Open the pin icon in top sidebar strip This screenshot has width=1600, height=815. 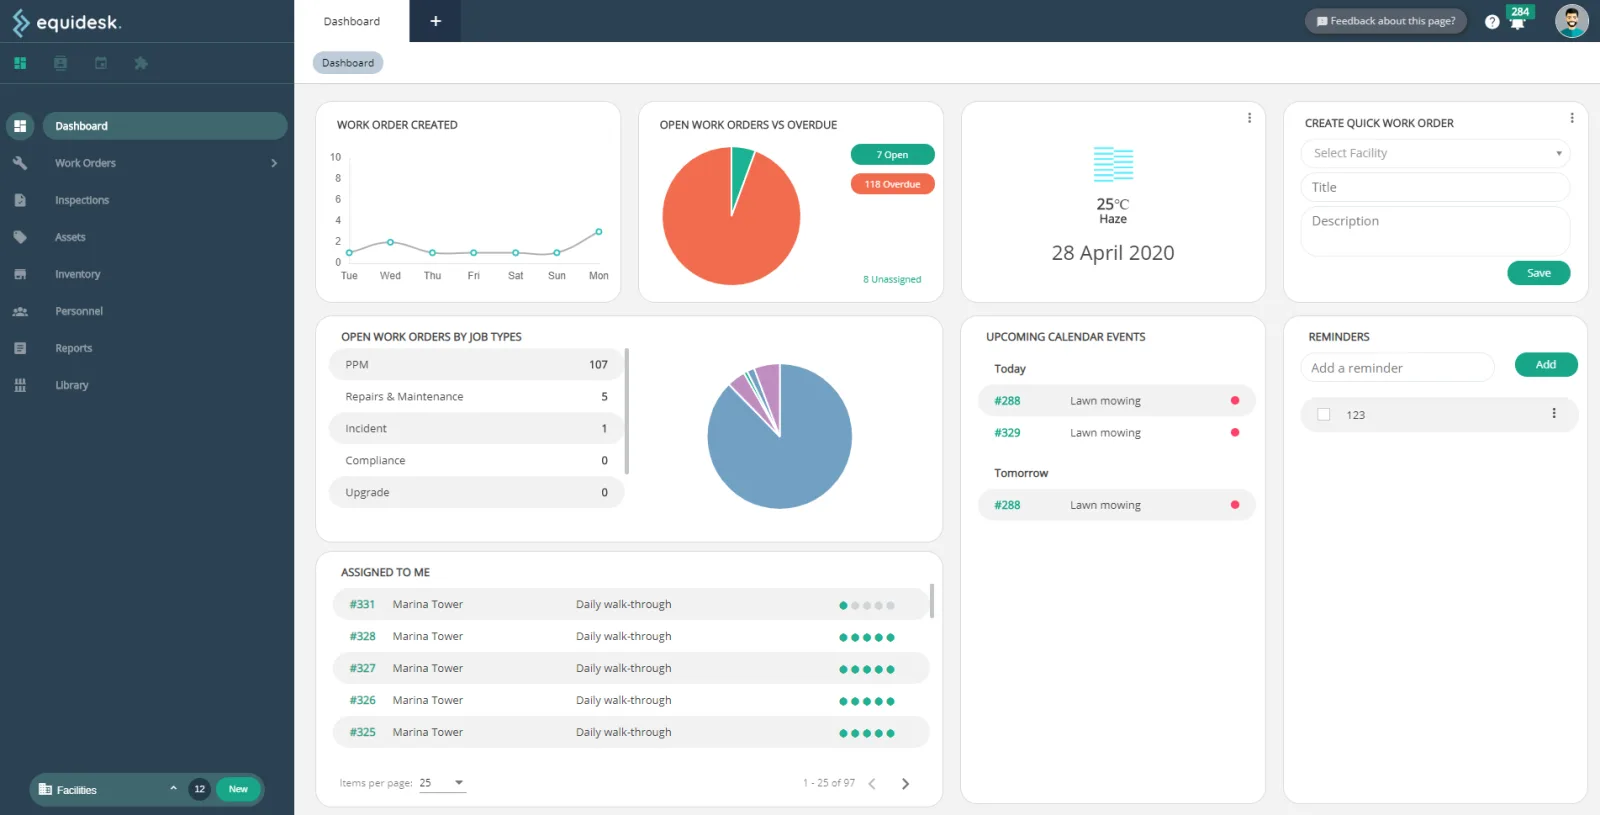141,63
